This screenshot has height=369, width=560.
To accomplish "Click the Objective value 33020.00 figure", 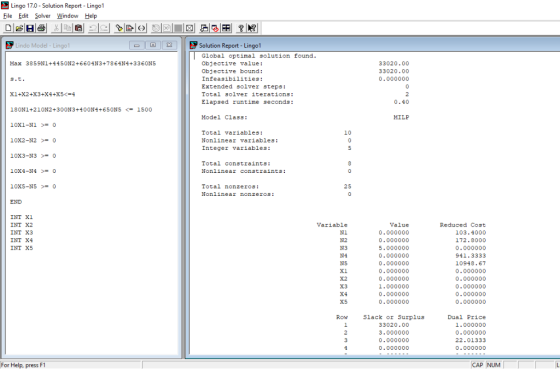I will pos(394,64).
